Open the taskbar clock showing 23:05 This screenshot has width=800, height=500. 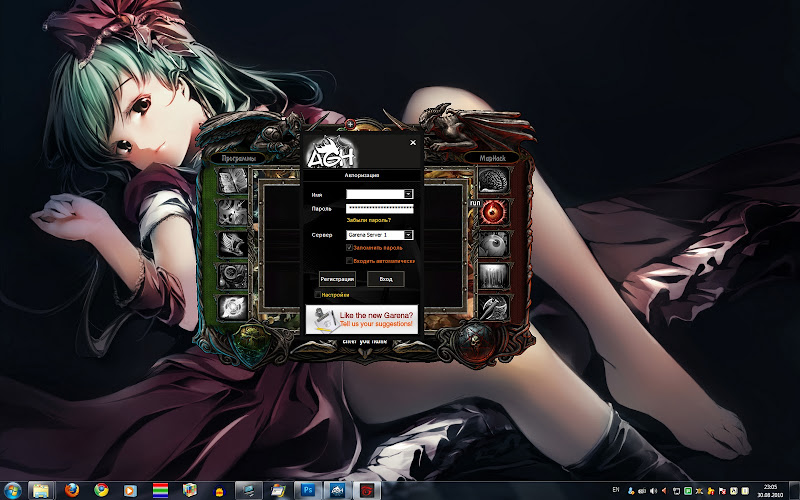point(770,490)
